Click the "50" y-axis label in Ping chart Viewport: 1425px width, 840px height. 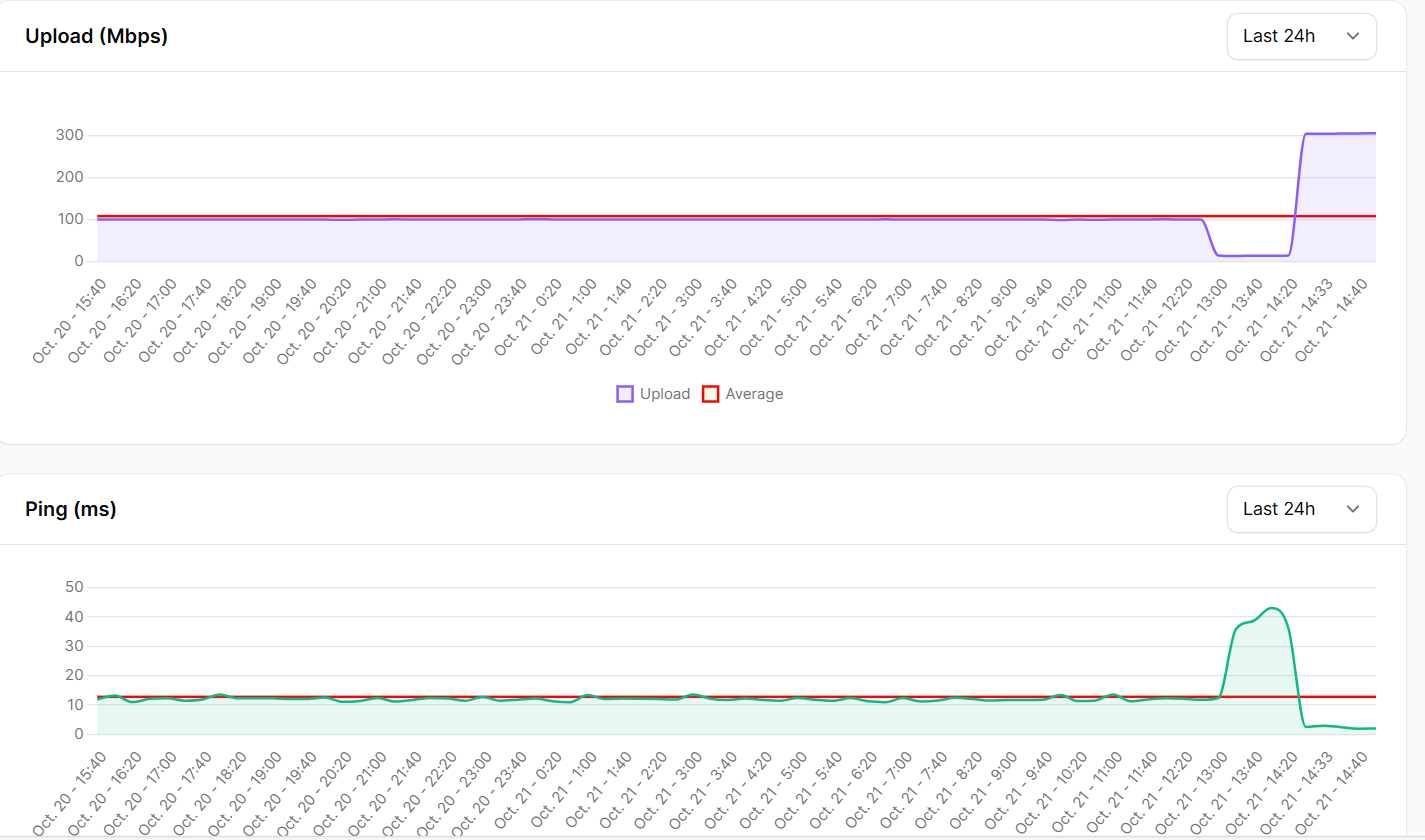[76, 587]
